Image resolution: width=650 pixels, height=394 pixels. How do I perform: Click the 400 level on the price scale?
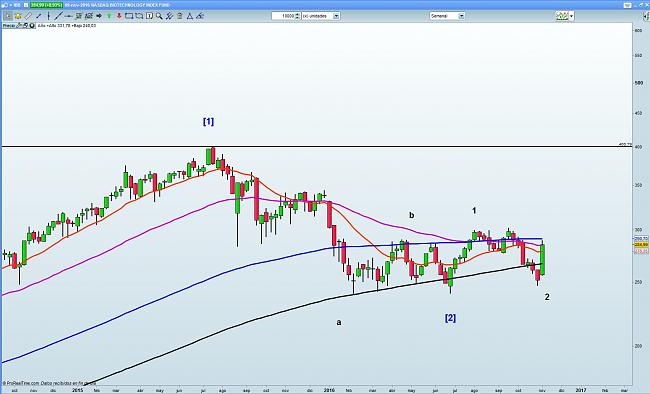click(638, 147)
